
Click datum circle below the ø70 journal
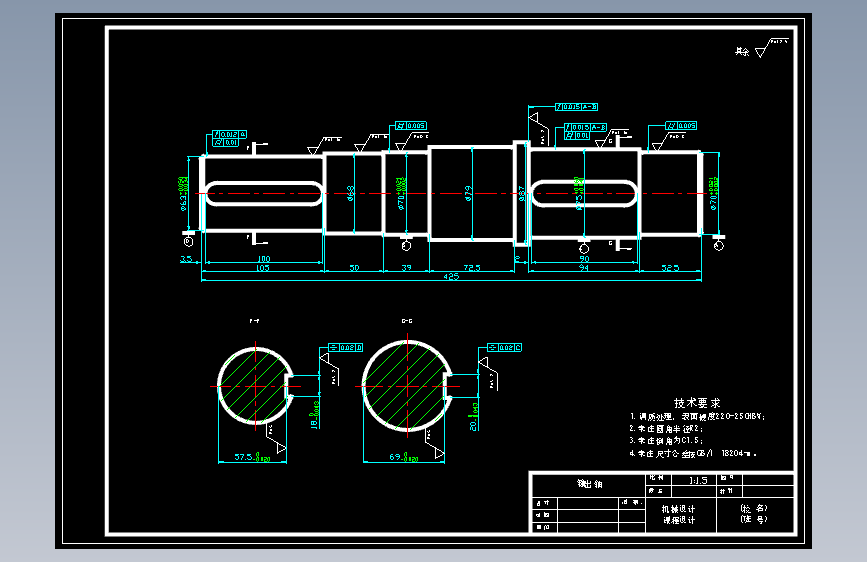pos(406,246)
